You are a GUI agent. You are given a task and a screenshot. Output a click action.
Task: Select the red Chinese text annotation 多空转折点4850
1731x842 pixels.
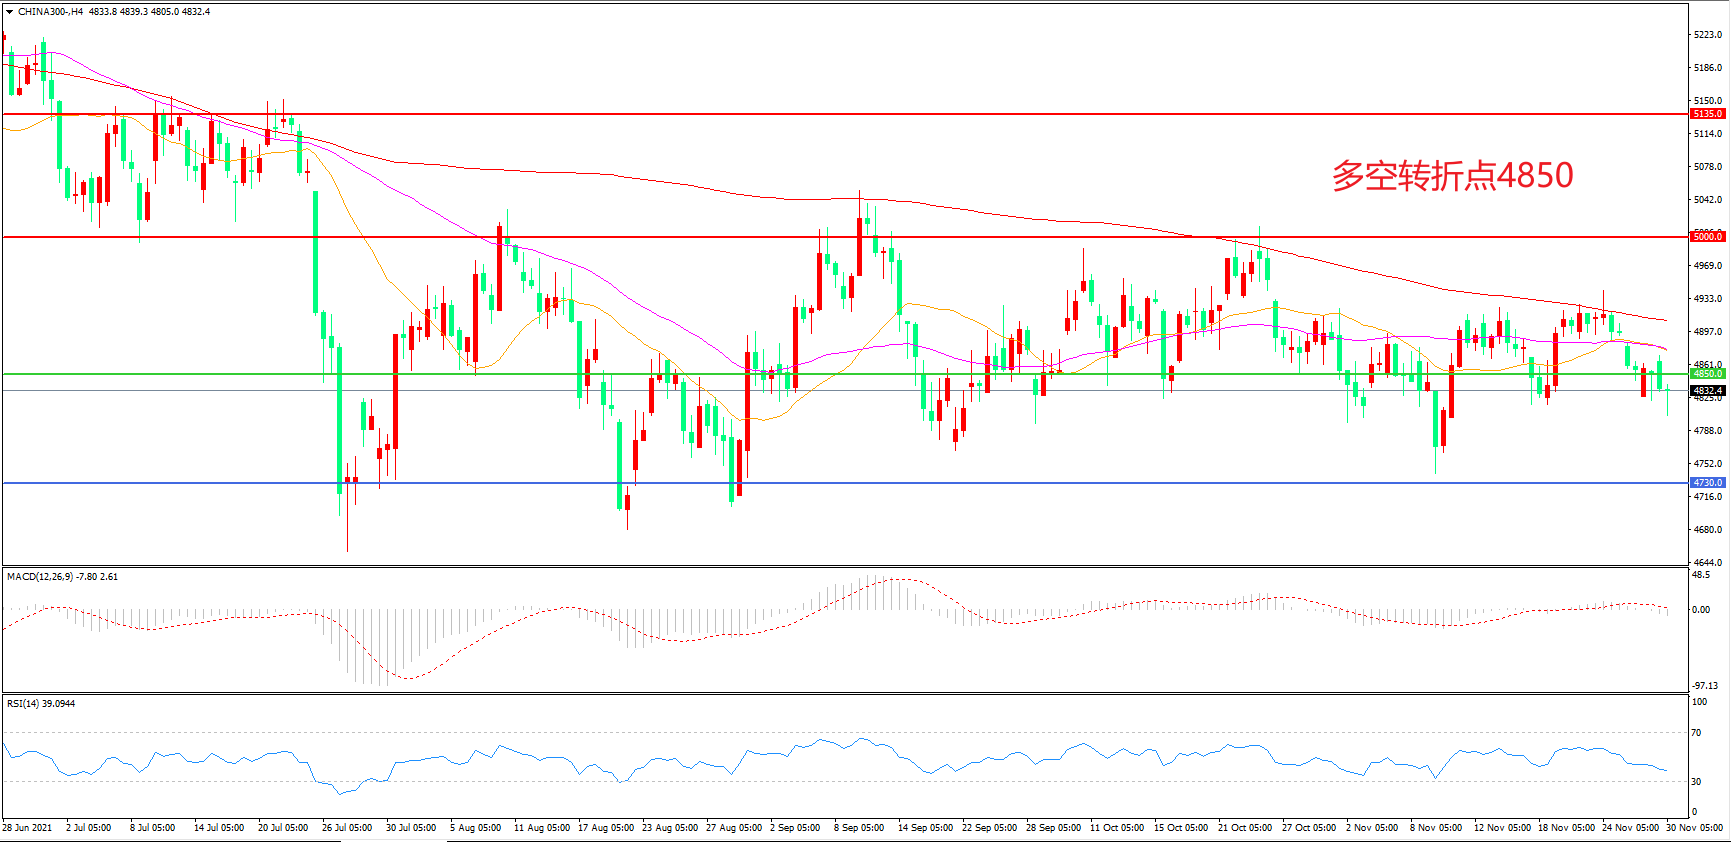pyautogui.click(x=1452, y=176)
